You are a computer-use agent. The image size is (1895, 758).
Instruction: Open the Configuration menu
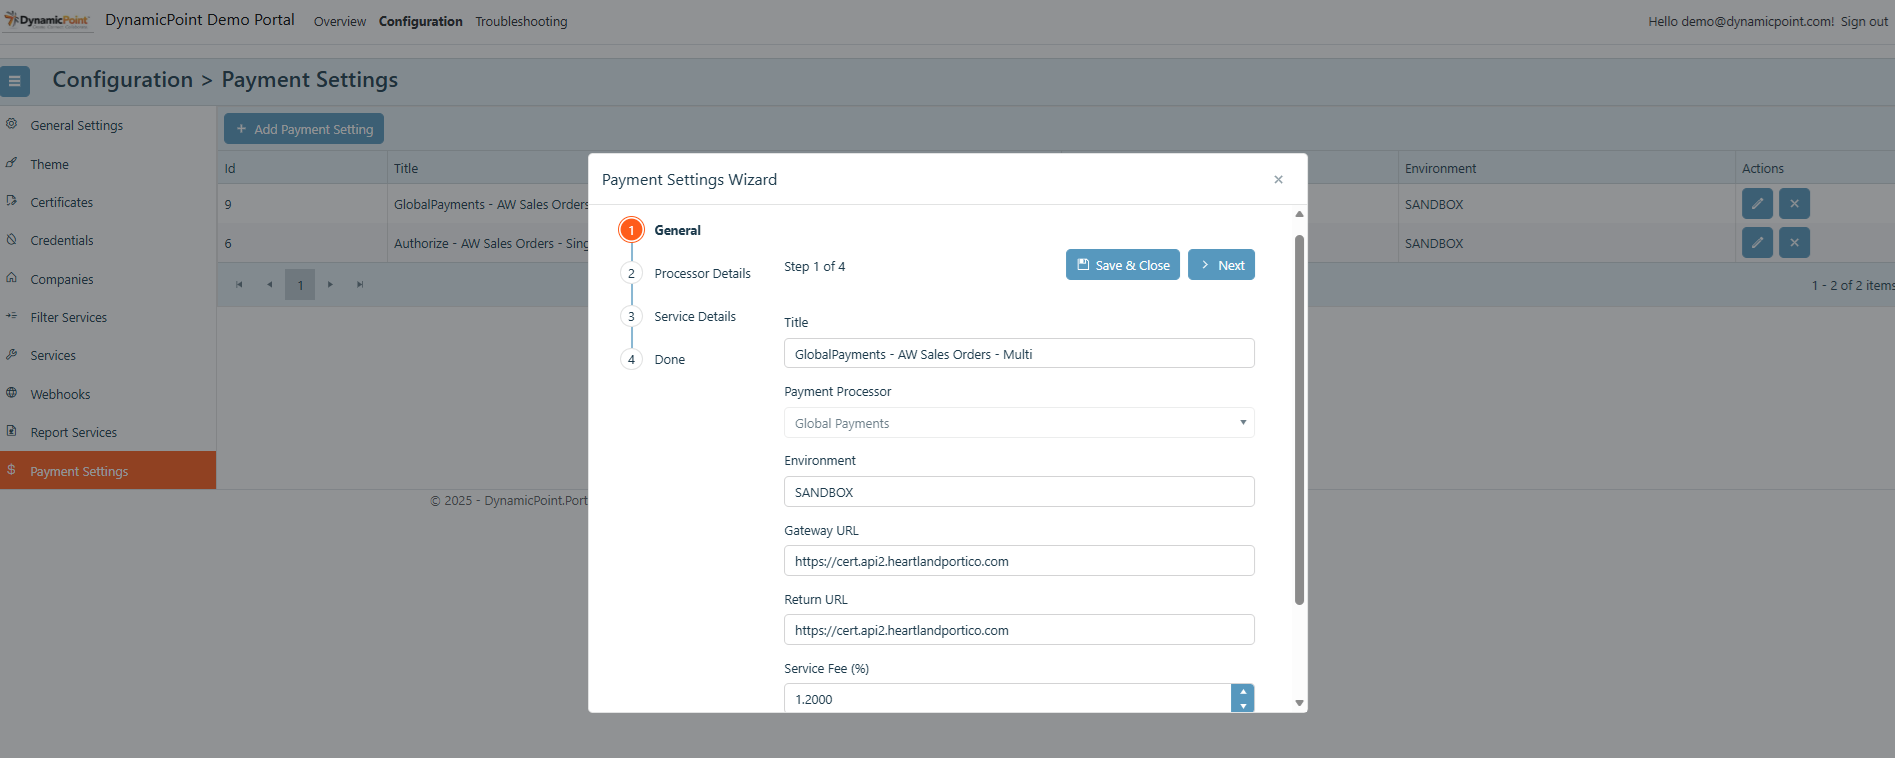[x=421, y=21]
